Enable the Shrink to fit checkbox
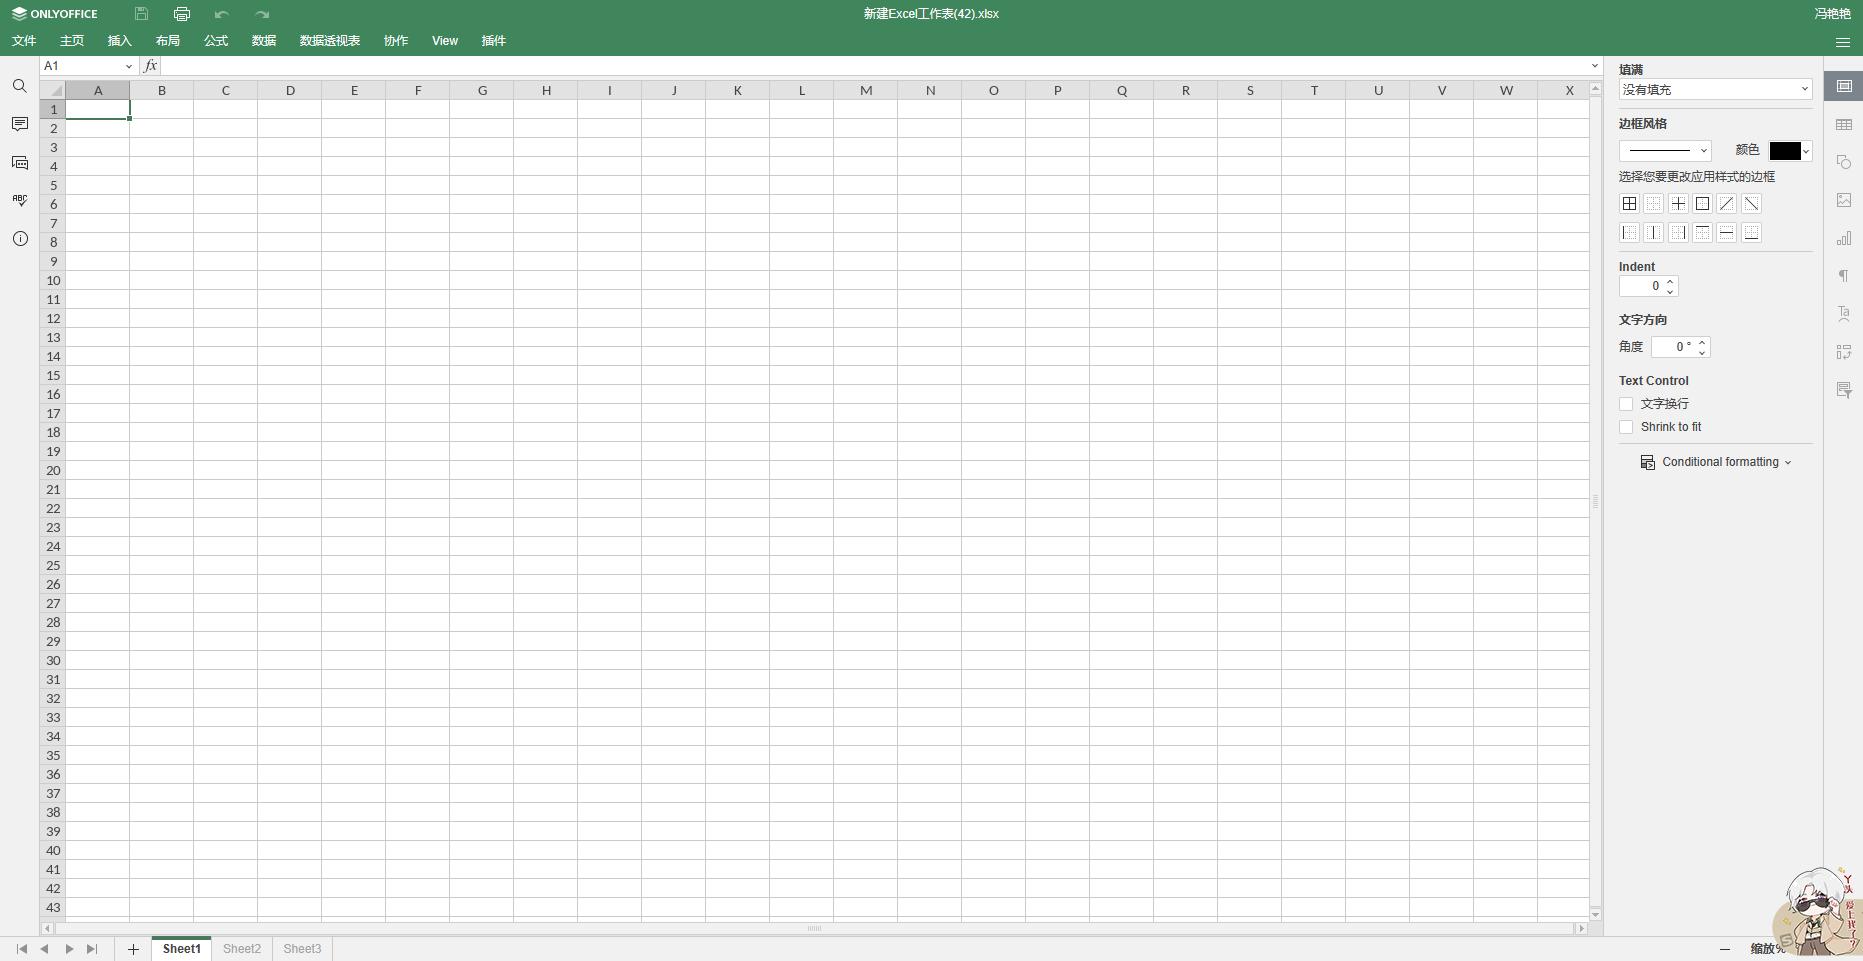 (x=1626, y=427)
